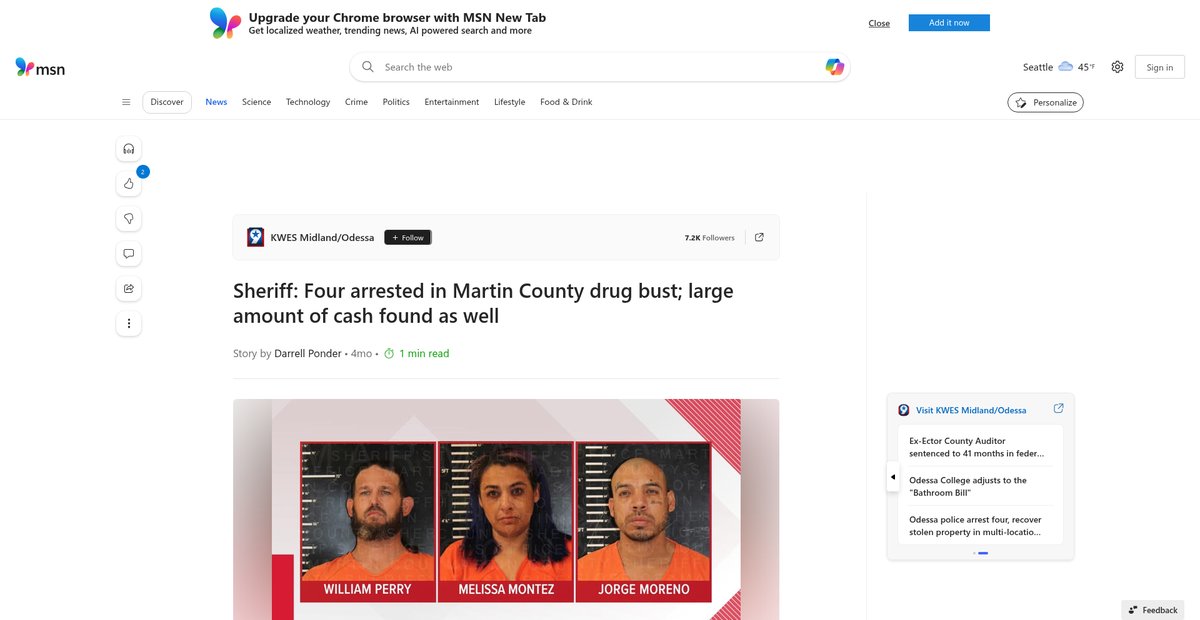Click Seattle weather location text
The height and width of the screenshot is (620, 1200).
pos(1038,67)
